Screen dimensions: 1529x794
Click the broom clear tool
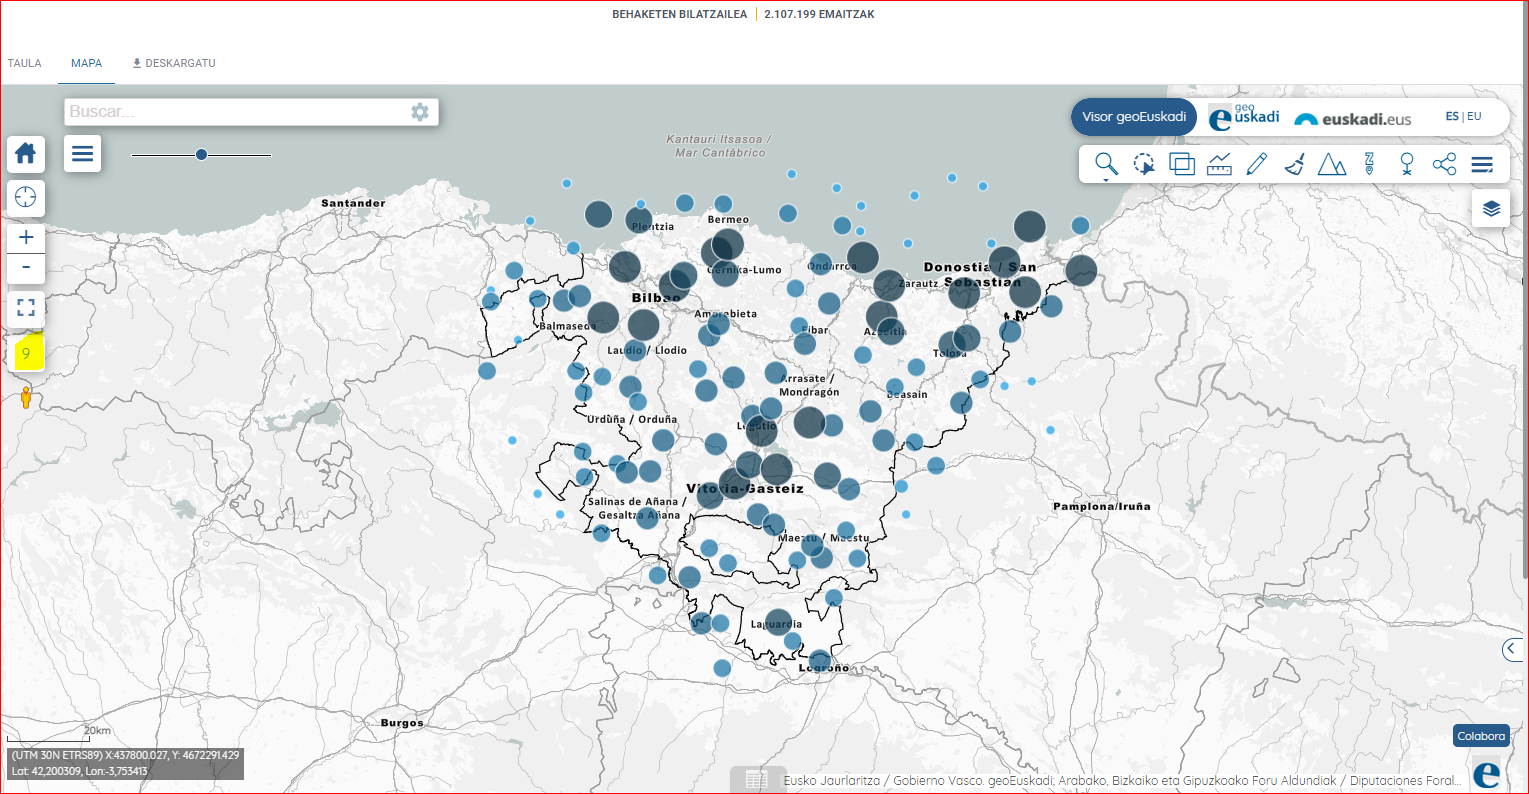[x=1294, y=164]
